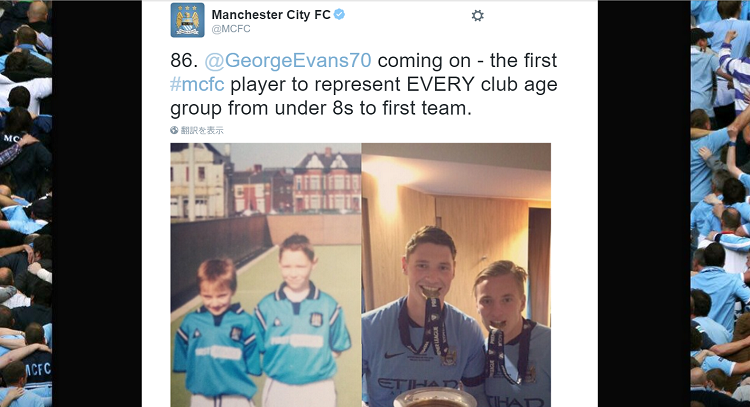The height and width of the screenshot is (407, 750).
Task: Click the blue verified badge
Action: 340,15
